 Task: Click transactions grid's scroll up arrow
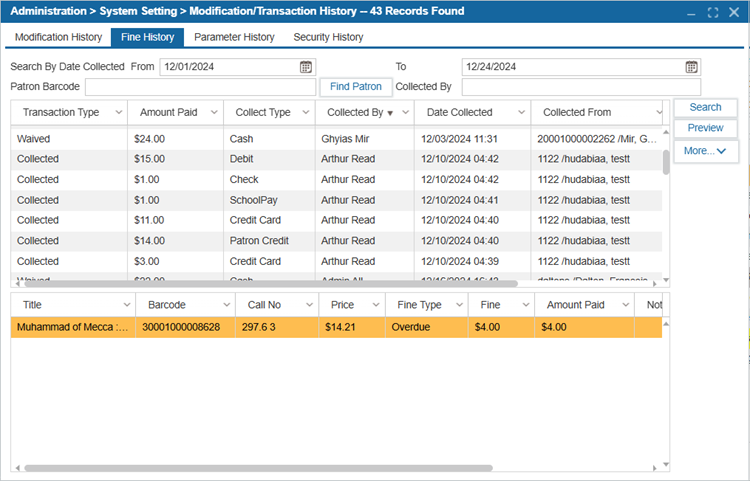(x=666, y=132)
